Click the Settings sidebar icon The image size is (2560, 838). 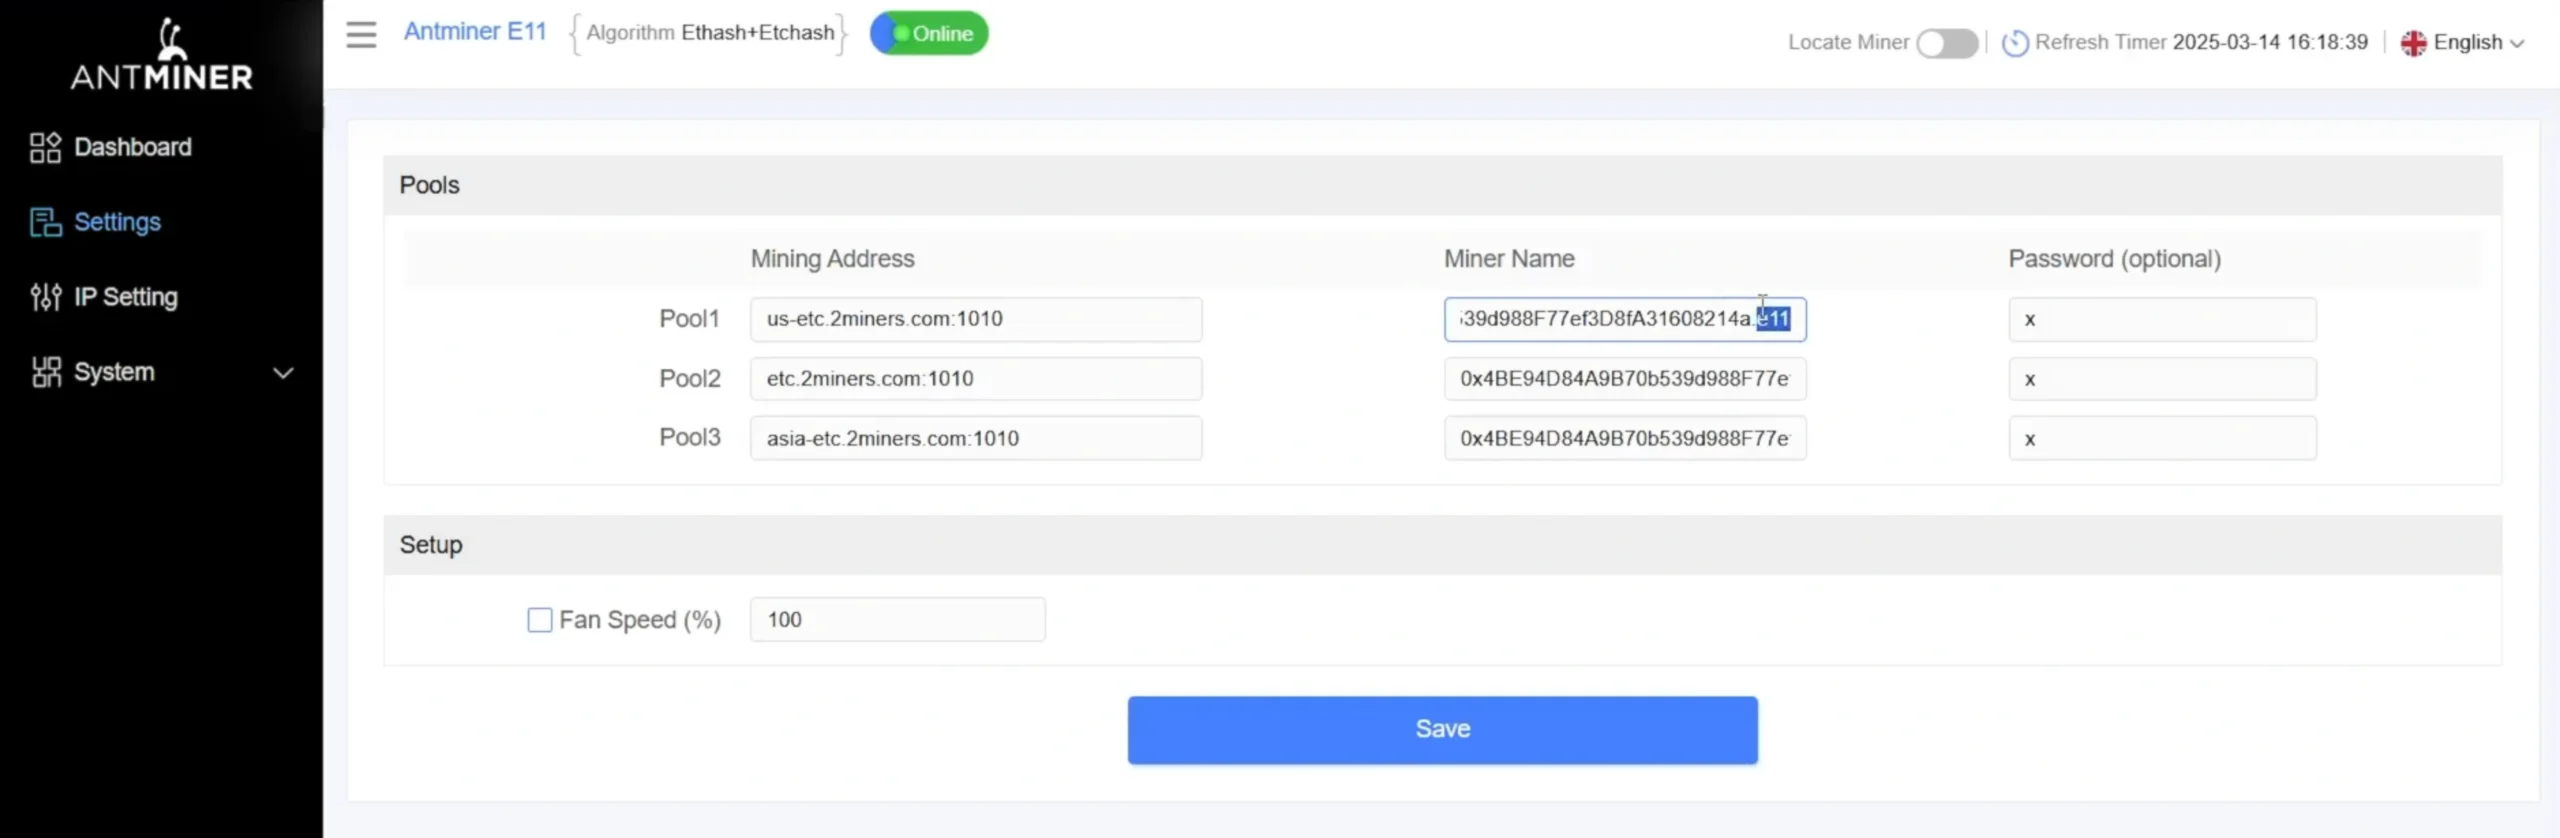45,222
